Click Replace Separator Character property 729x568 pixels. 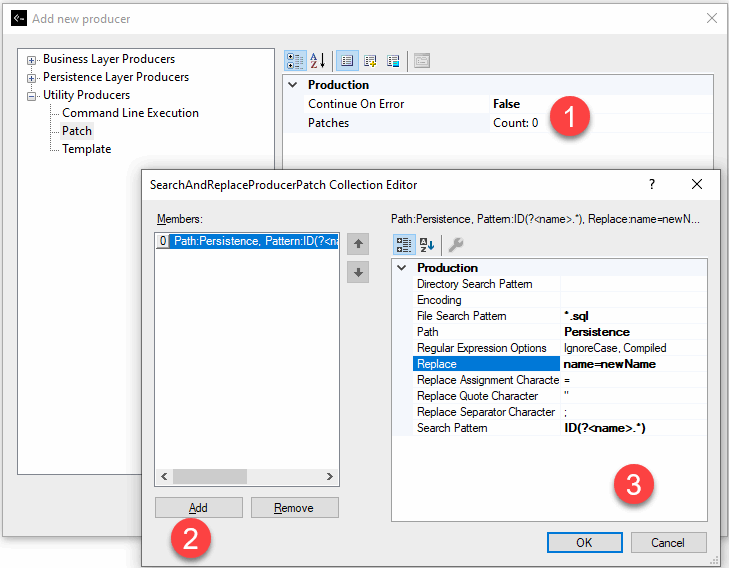[486, 412]
